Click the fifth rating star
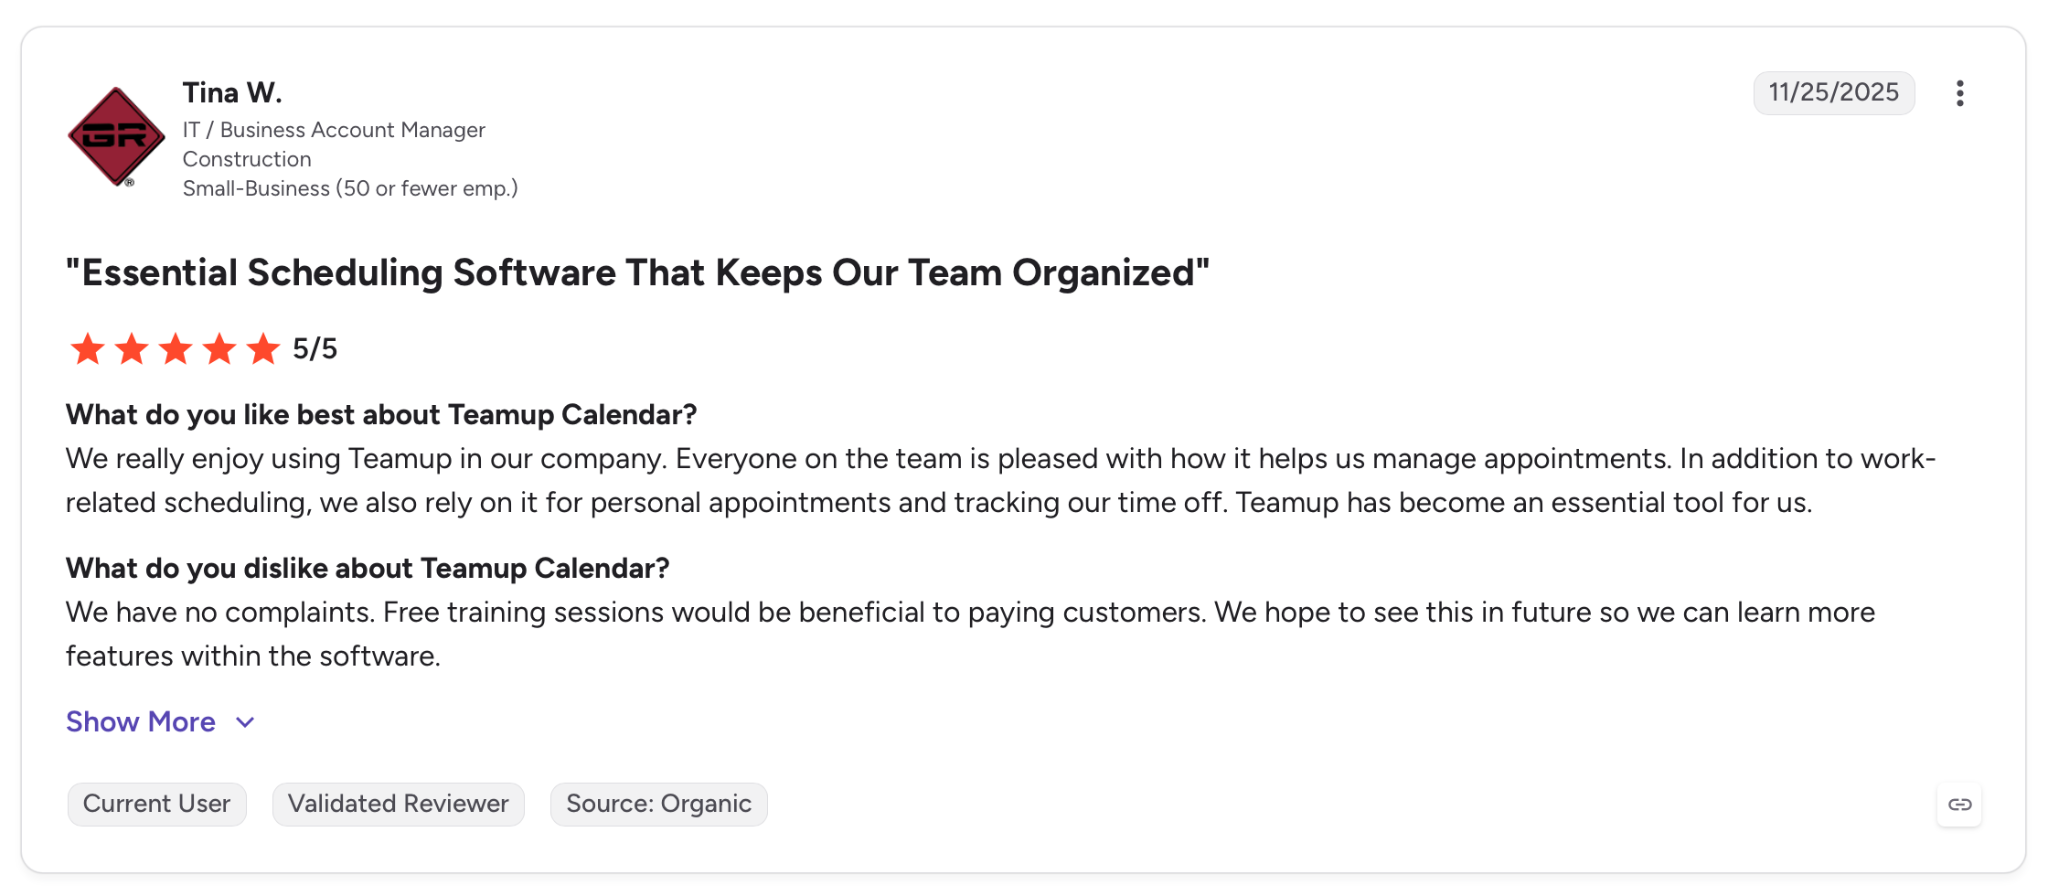Screen dimensions: 2048x894 pos(263,349)
